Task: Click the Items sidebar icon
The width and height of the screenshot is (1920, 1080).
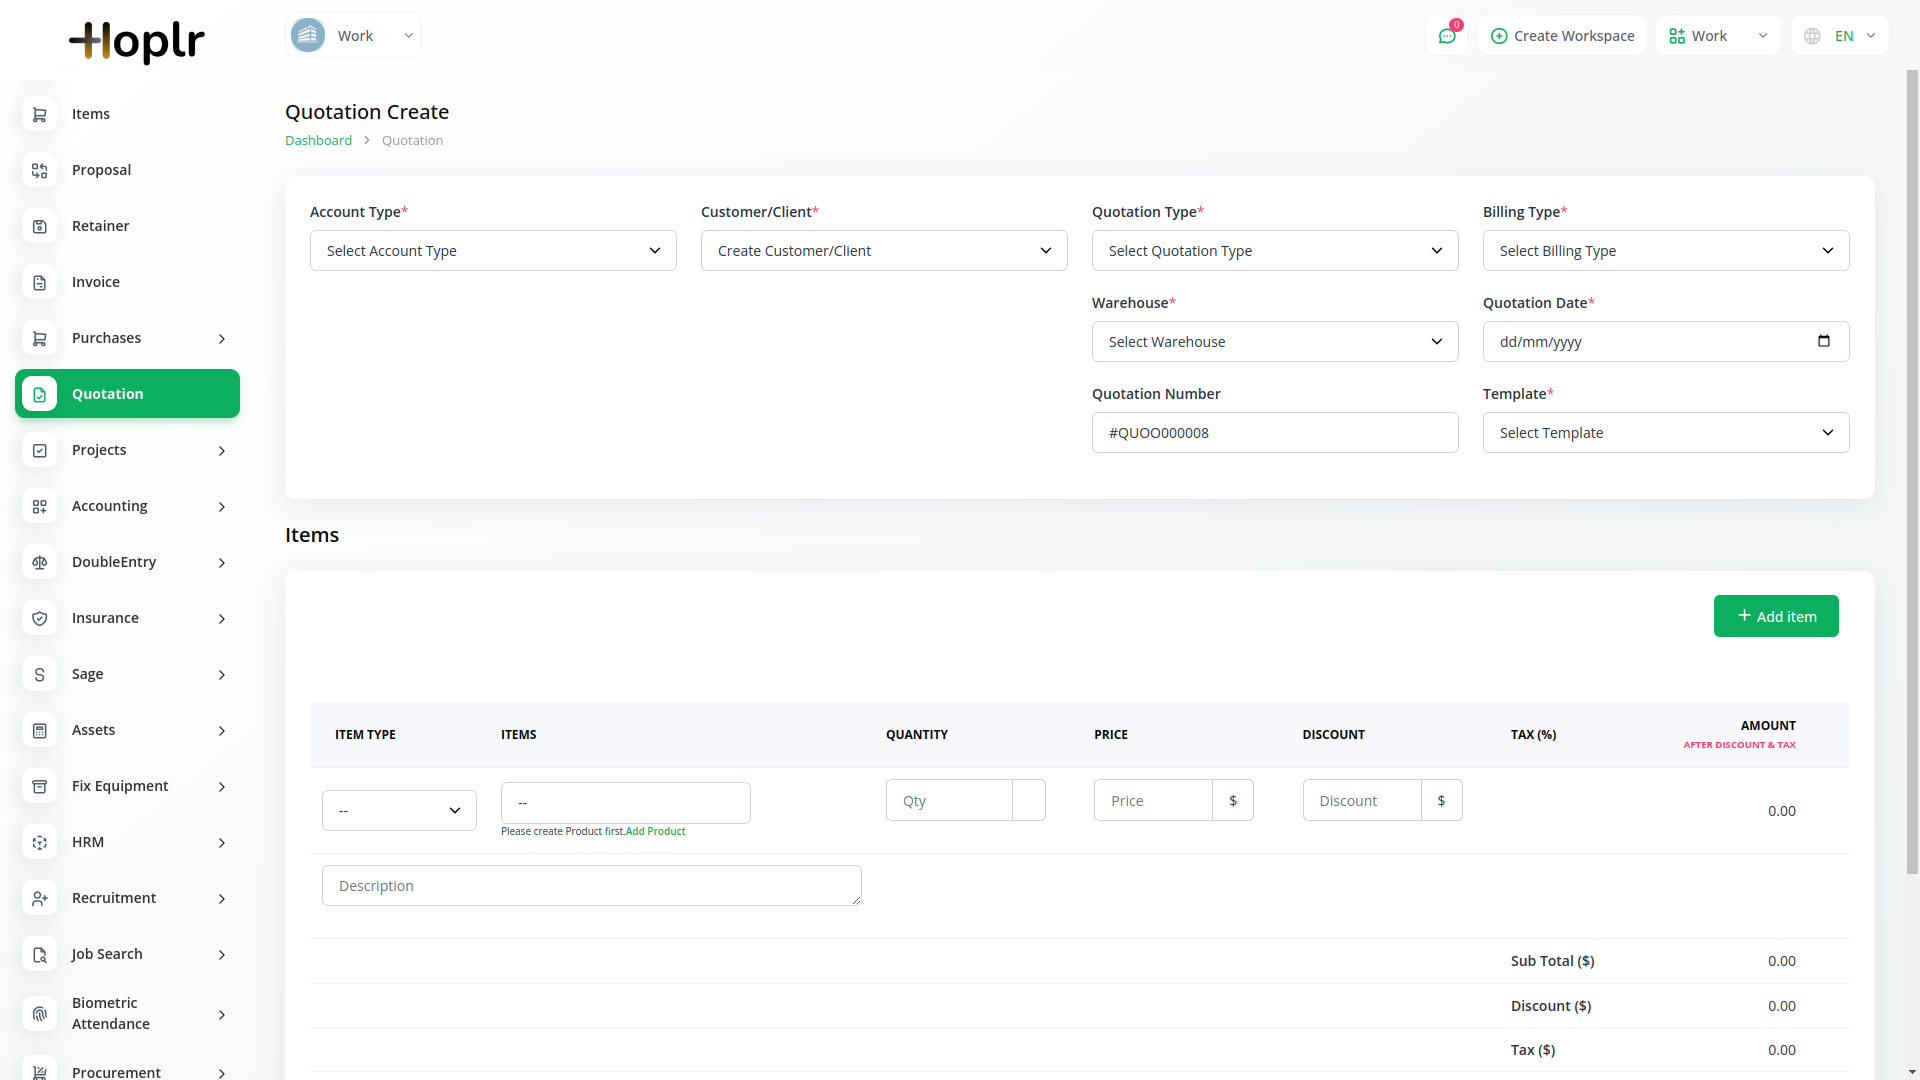Action: point(39,114)
